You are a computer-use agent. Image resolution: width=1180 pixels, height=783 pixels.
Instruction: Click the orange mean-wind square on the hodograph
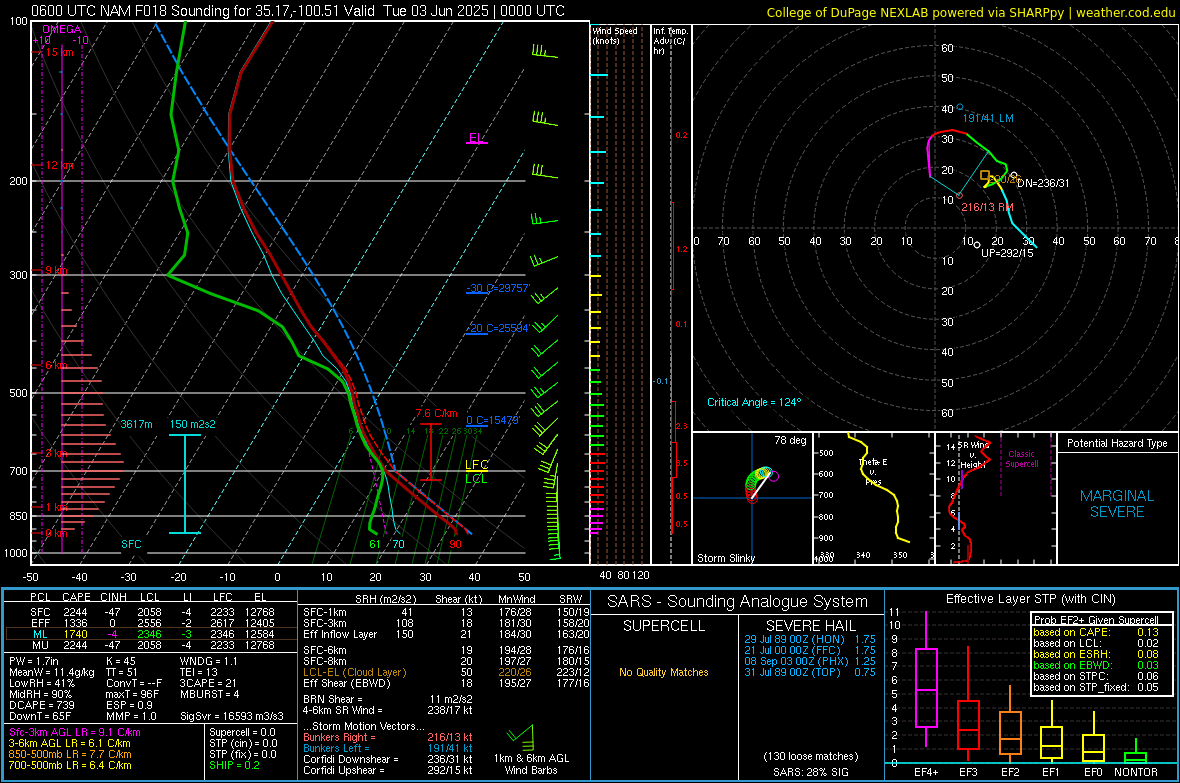pos(985,175)
